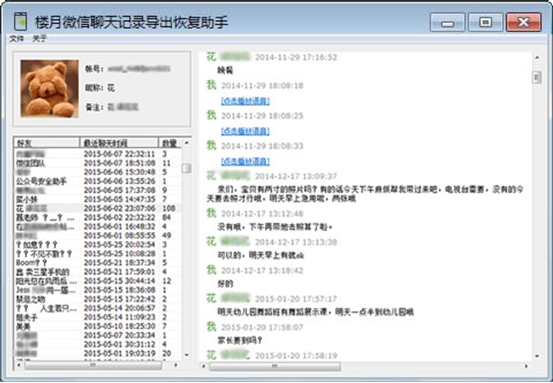
Task: Click the teddy bear avatar picture
Action: [49, 88]
